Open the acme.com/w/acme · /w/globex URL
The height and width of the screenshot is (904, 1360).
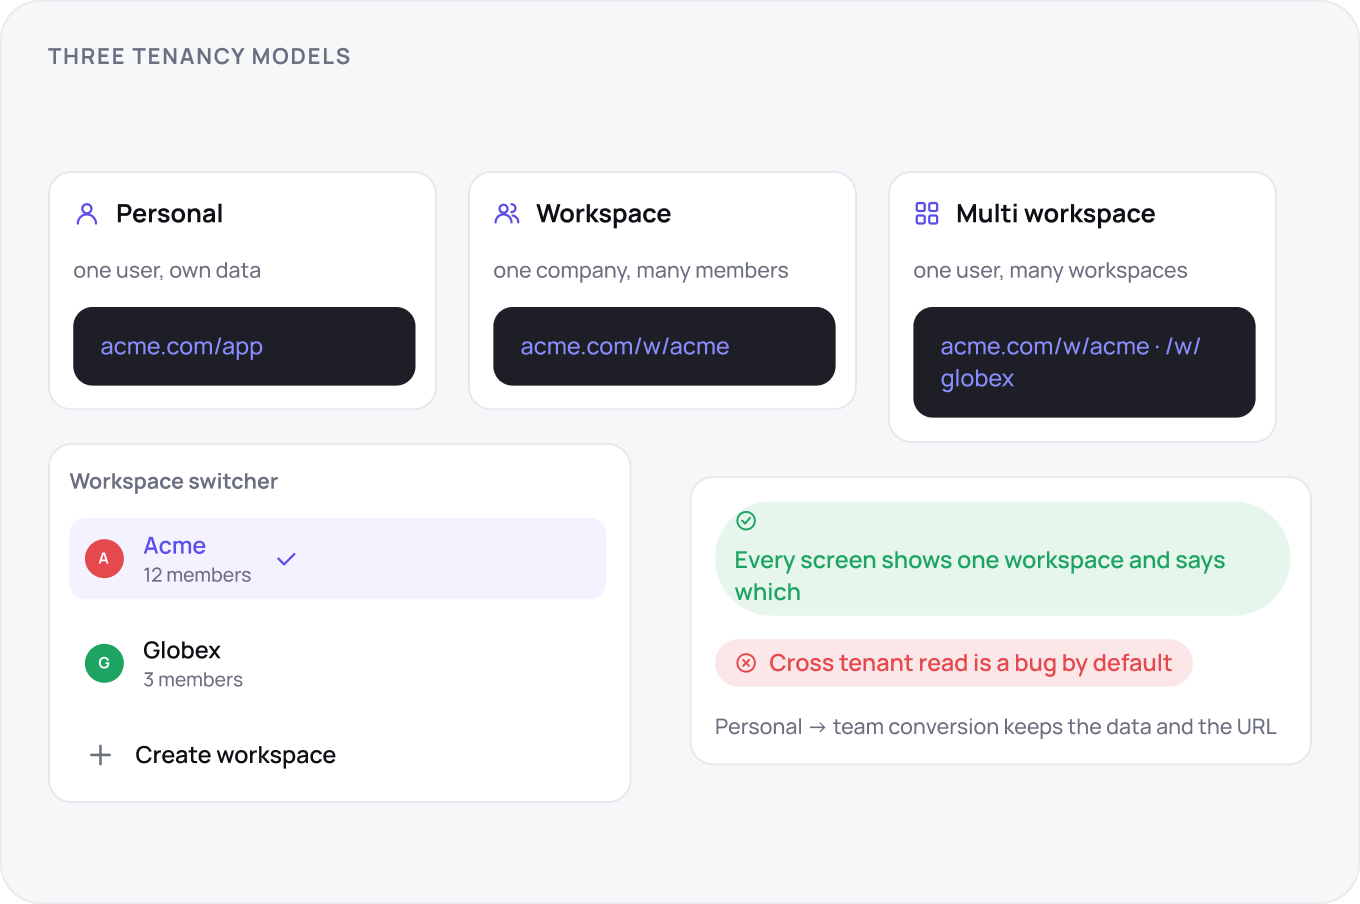coord(1070,362)
